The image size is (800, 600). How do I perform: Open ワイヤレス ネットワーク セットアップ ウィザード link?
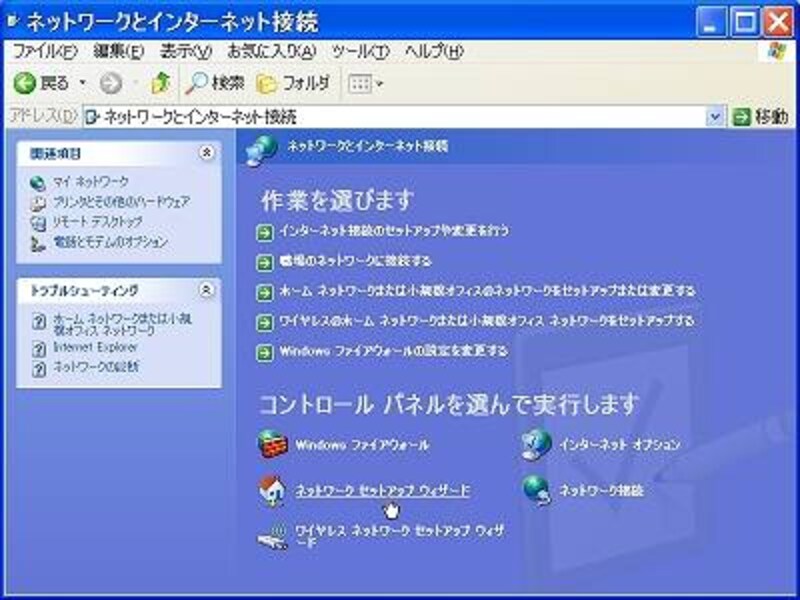click(x=400, y=536)
